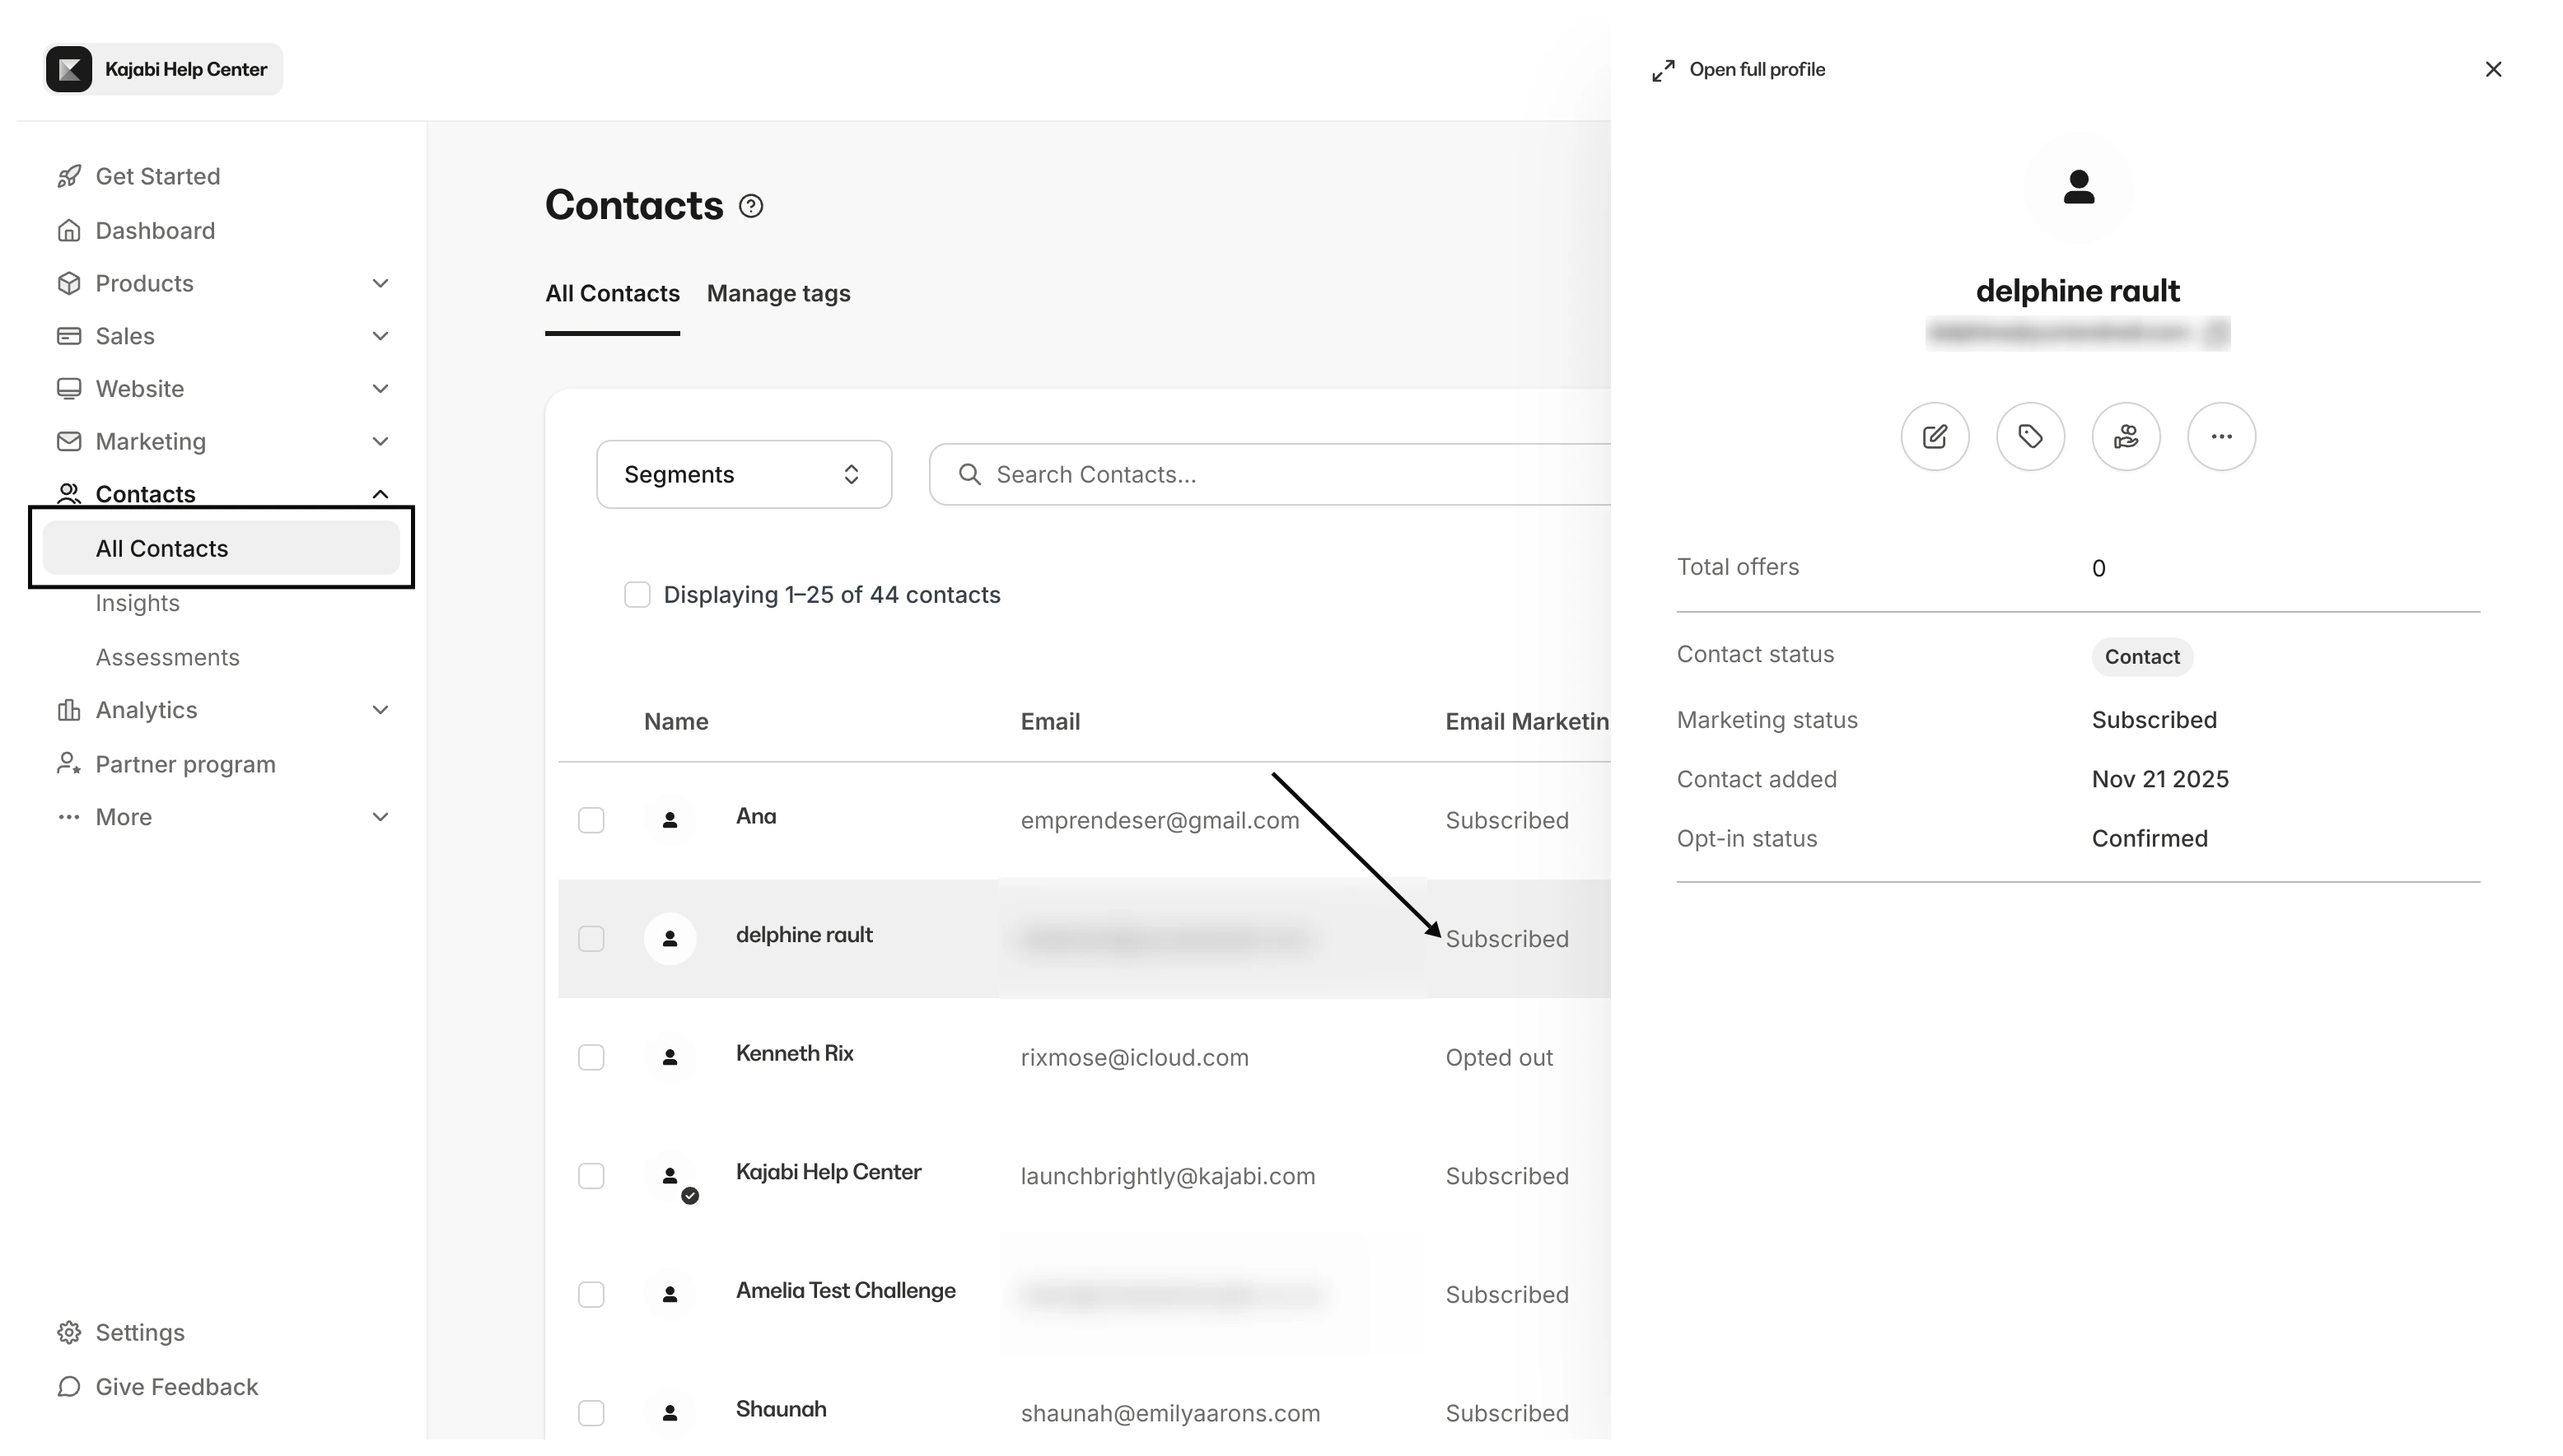Open the edit contact pencil icon
The width and height of the screenshot is (2563, 1456).
click(x=1936, y=437)
